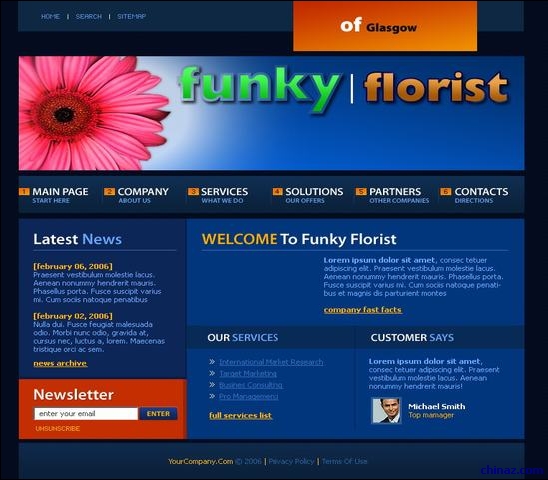
Task: Open the Sitemap link in top bar
Action: 131,16
